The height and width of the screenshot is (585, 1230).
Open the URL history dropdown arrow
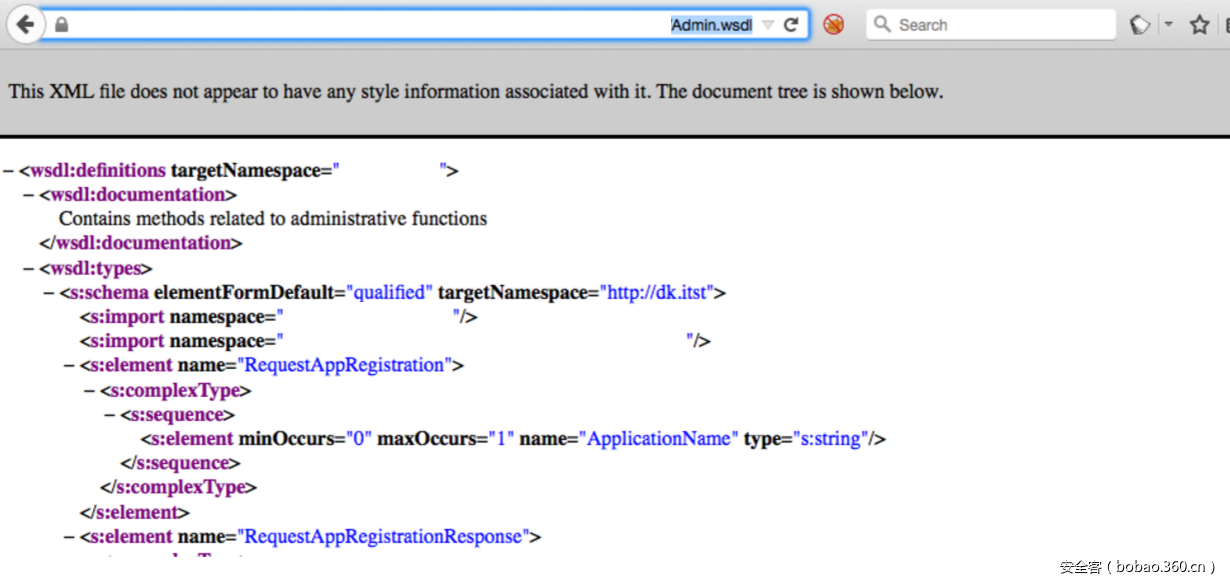767,25
